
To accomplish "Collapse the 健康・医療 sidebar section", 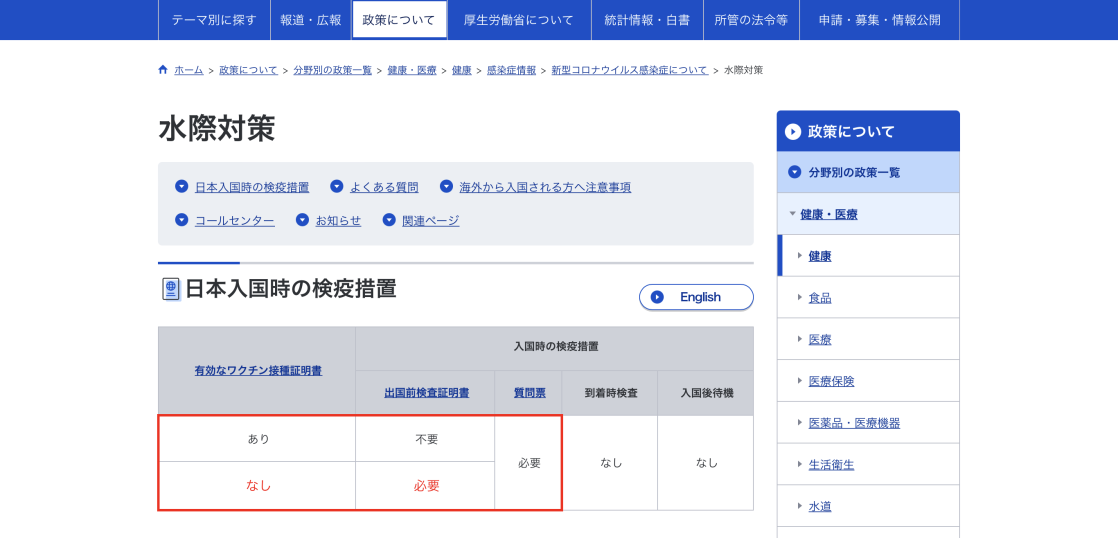I will pos(792,214).
